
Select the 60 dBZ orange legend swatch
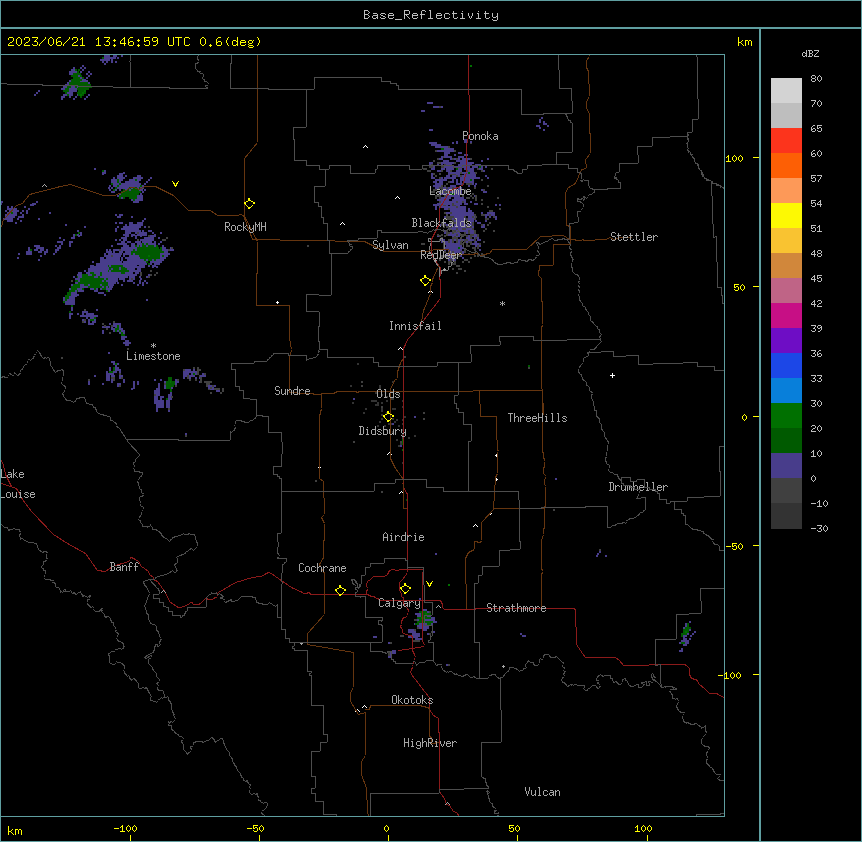tap(786, 165)
